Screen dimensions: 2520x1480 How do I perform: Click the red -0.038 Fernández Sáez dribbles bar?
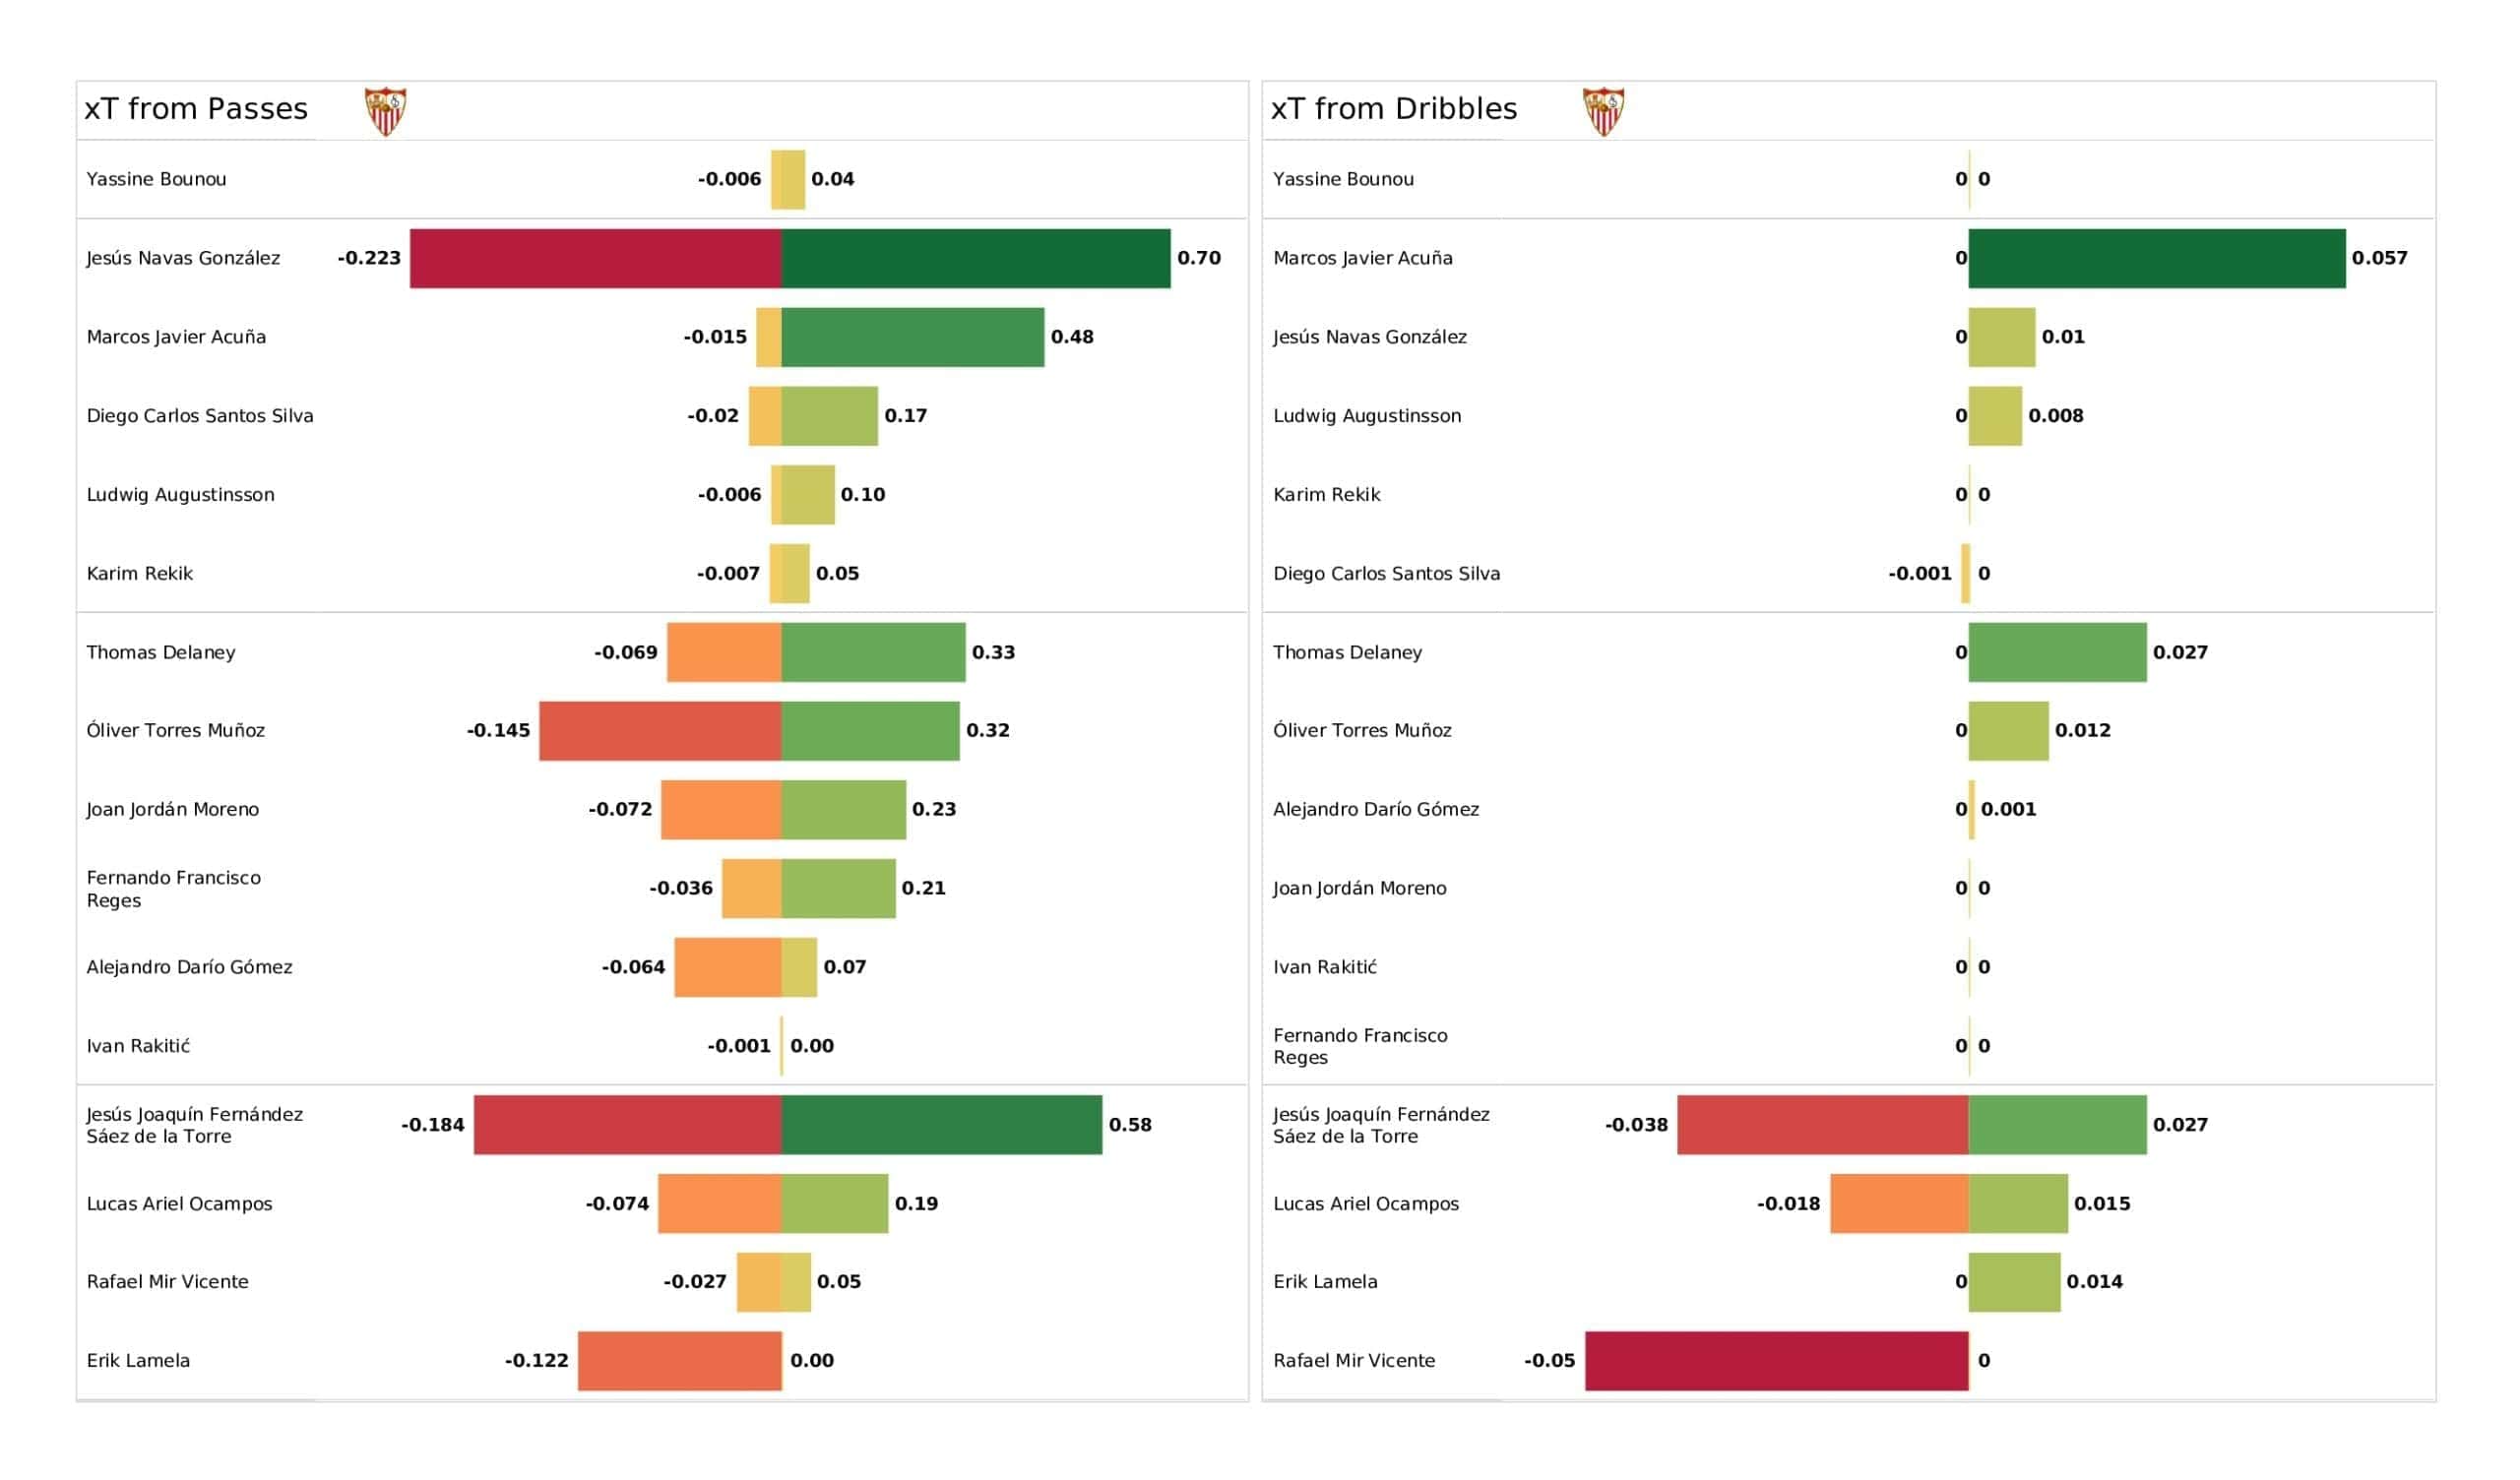coord(1822,1125)
